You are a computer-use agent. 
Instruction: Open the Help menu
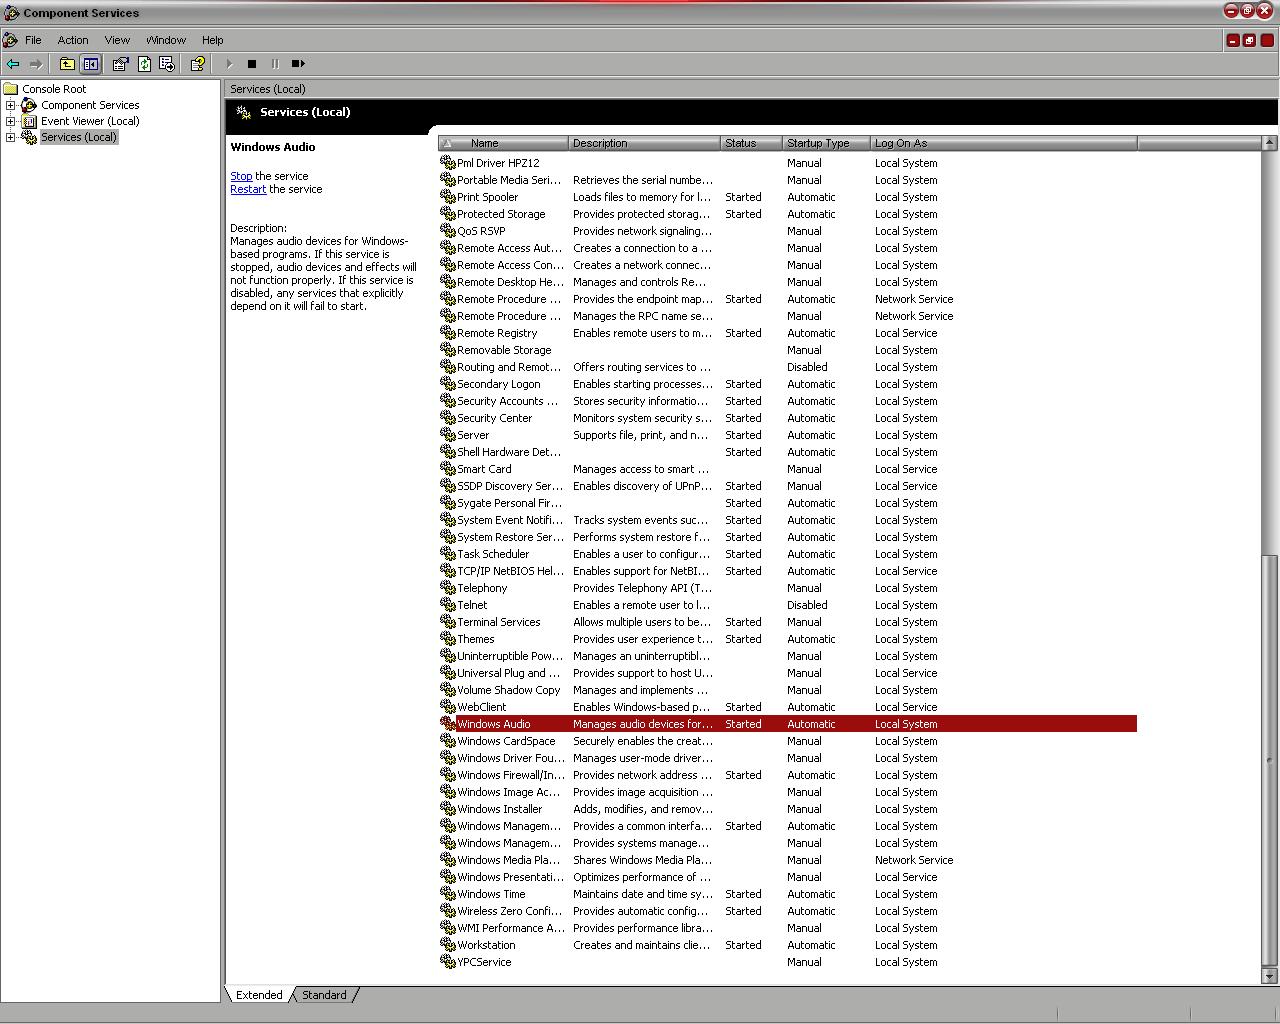click(x=212, y=40)
